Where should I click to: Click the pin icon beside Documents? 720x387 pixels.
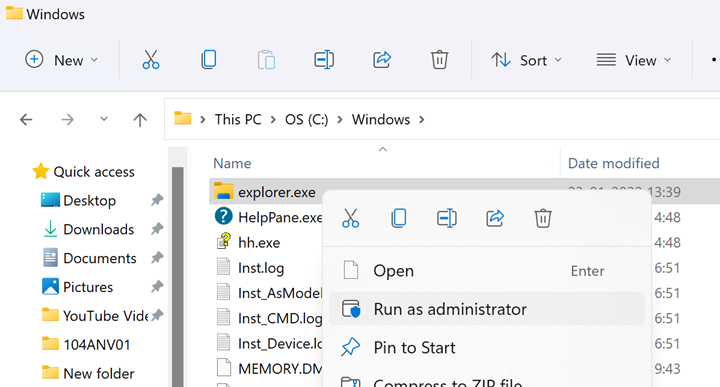157,258
